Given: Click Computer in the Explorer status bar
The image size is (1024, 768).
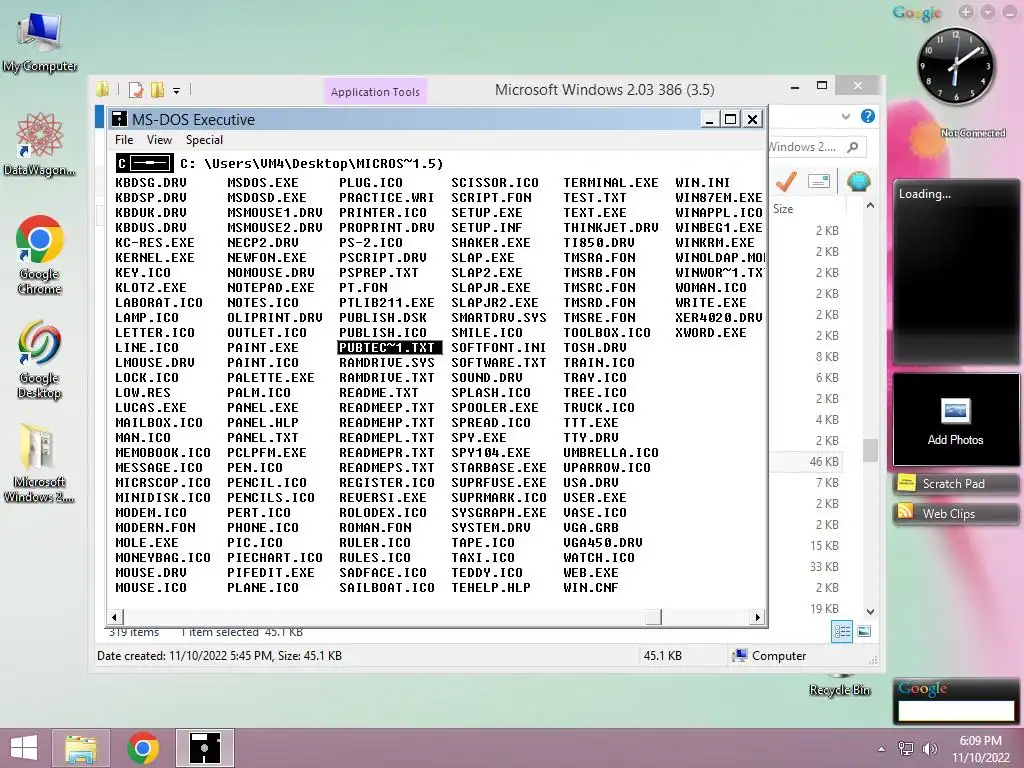Looking at the screenshot, I should click(770, 656).
